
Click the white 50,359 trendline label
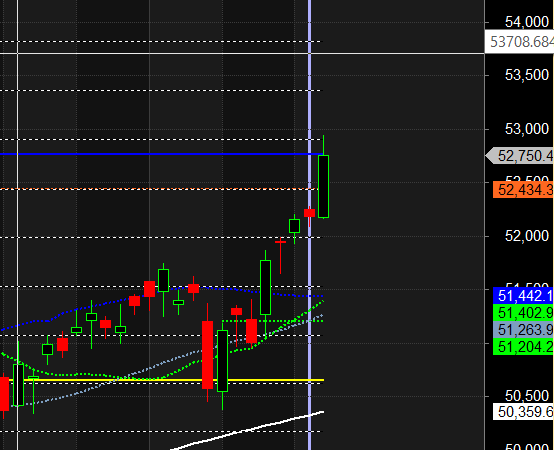(523, 411)
